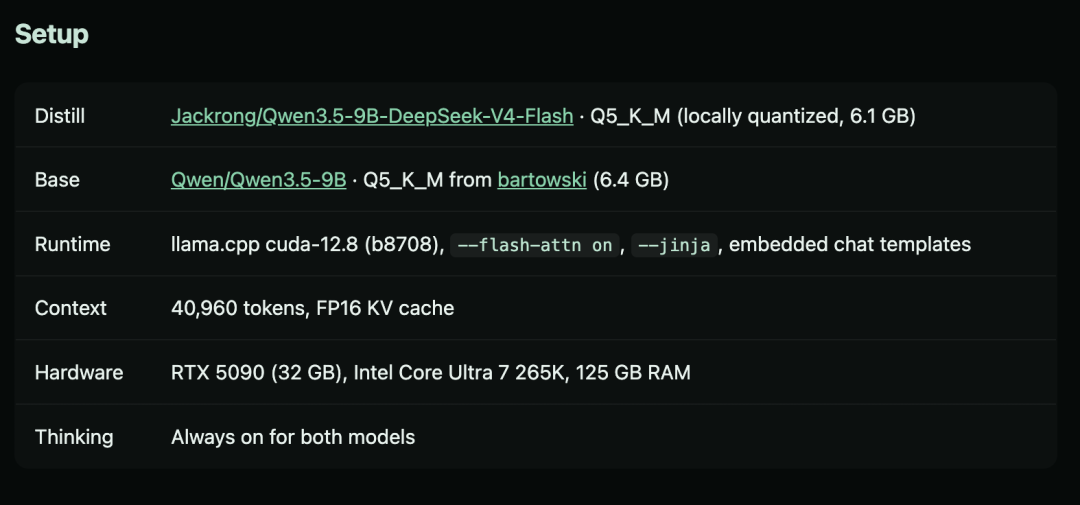Click the Q5_K_M from text in Base row
The image size is (1080, 505).
click(x=428, y=180)
